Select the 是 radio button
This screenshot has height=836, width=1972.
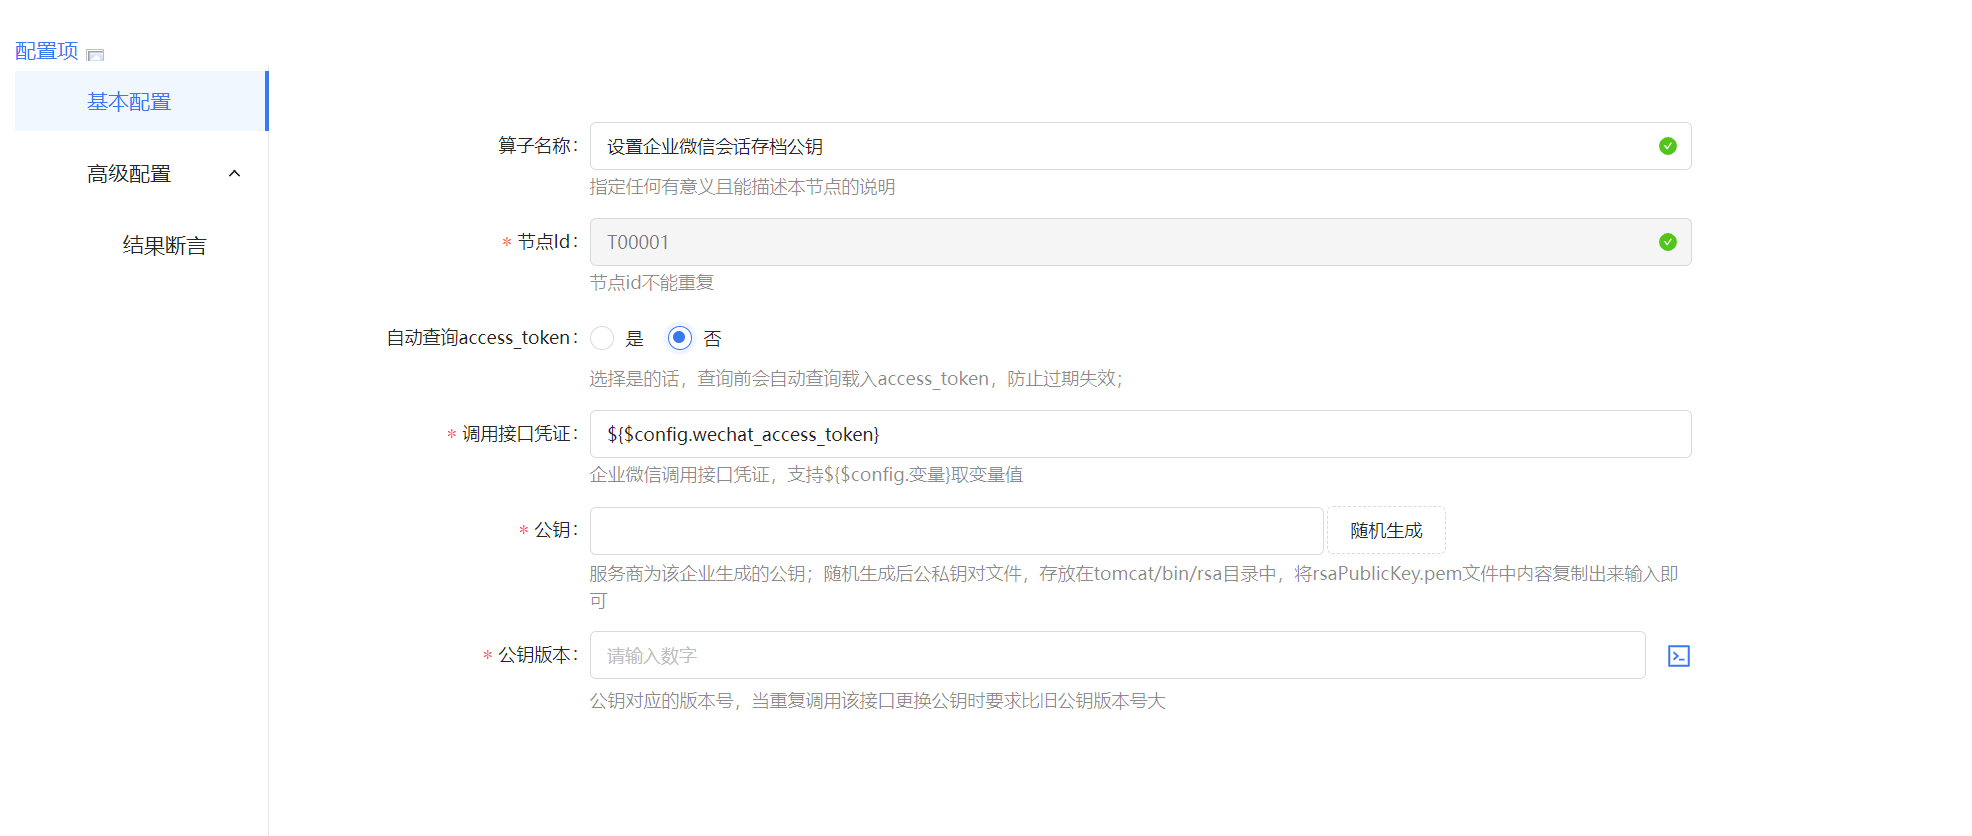[602, 338]
